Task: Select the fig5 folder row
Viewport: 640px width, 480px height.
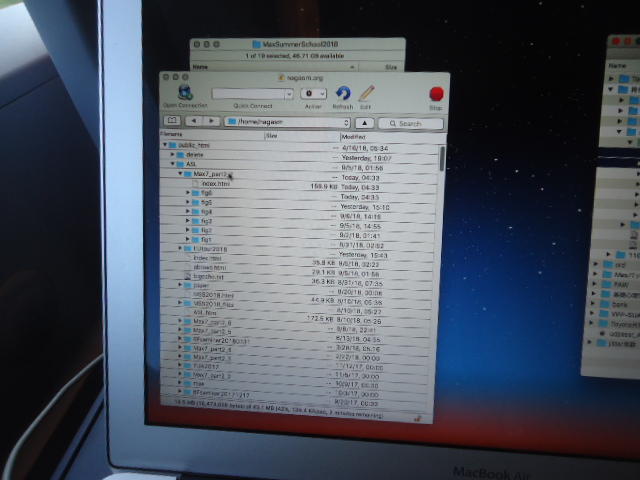Action: [x=298, y=204]
